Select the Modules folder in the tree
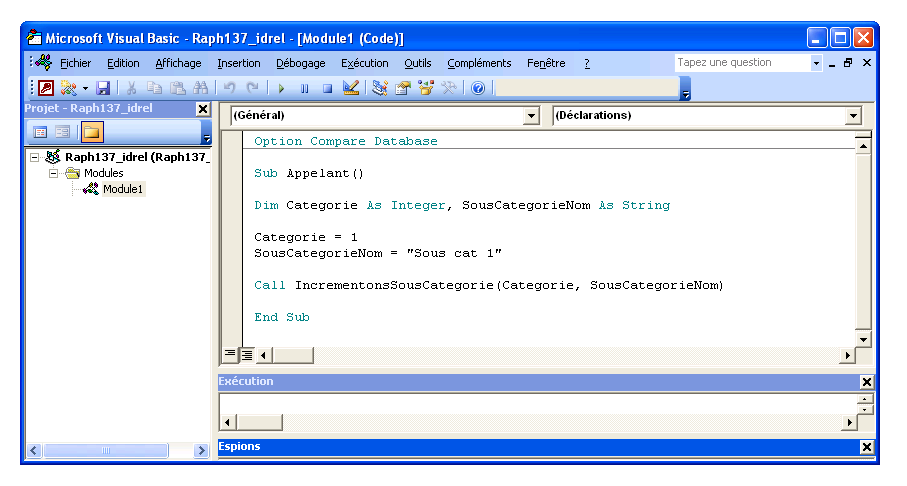Image resolution: width=907 pixels, height=486 pixels. (x=104, y=173)
